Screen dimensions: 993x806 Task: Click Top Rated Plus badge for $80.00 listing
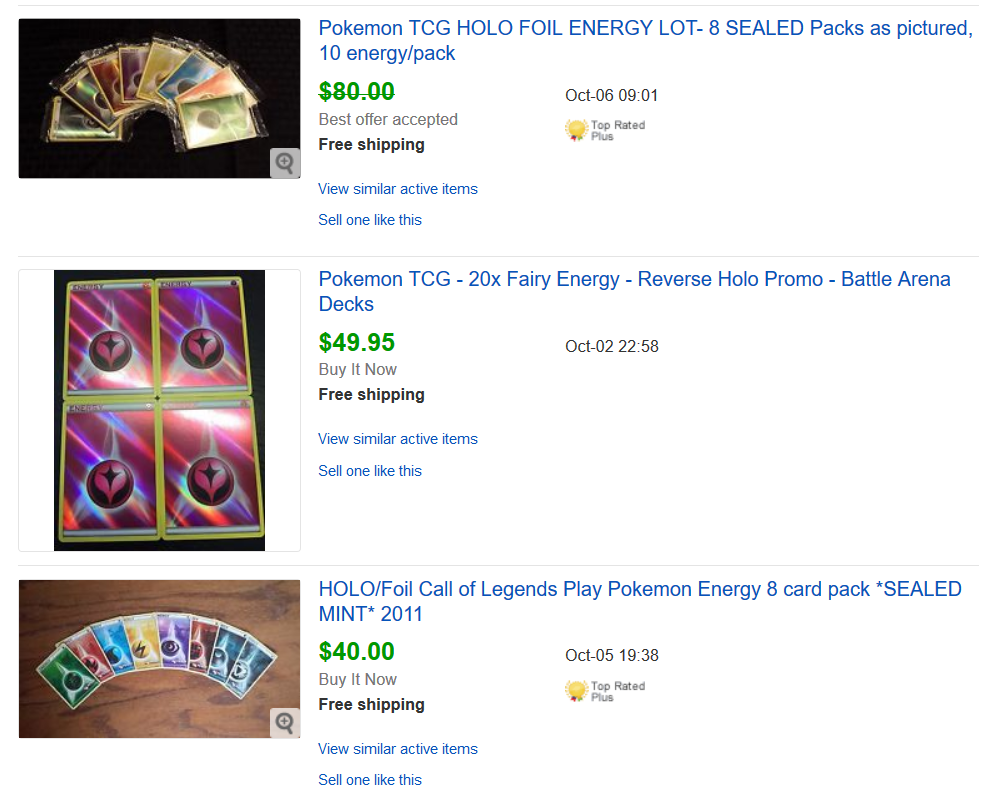pyautogui.click(x=605, y=130)
